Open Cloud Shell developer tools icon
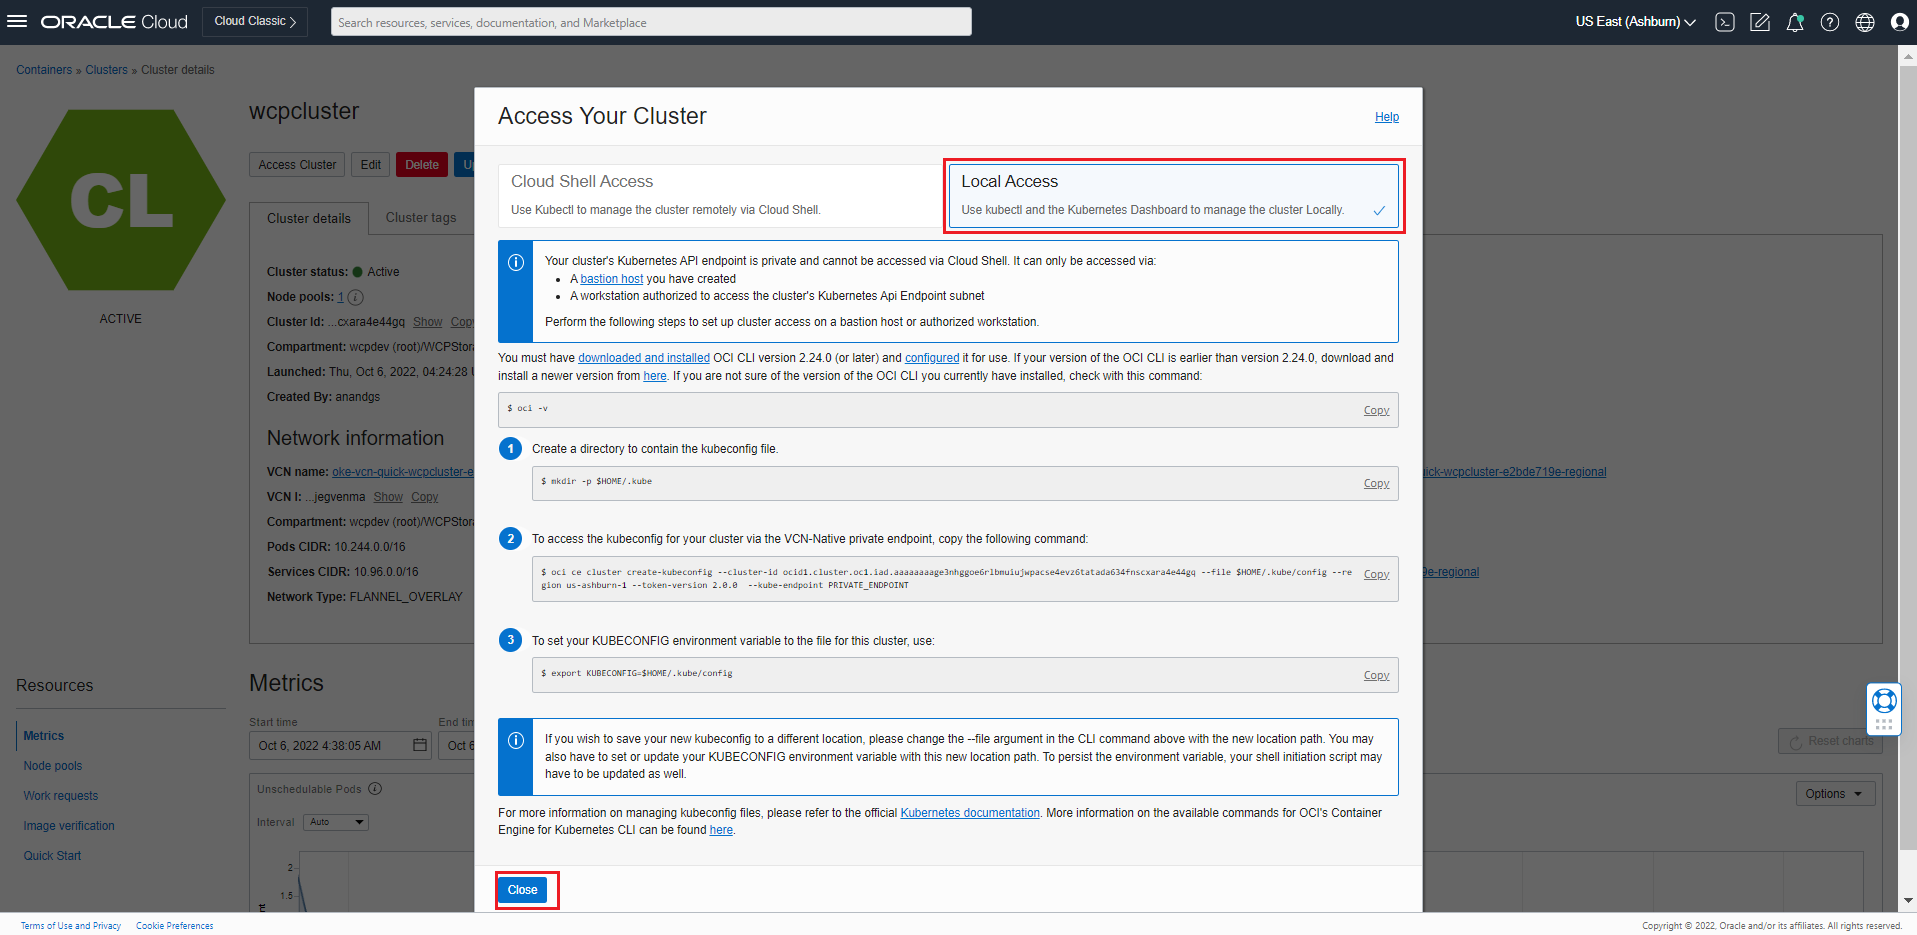Screen dimensions: 1917x935 click(1725, 22)
